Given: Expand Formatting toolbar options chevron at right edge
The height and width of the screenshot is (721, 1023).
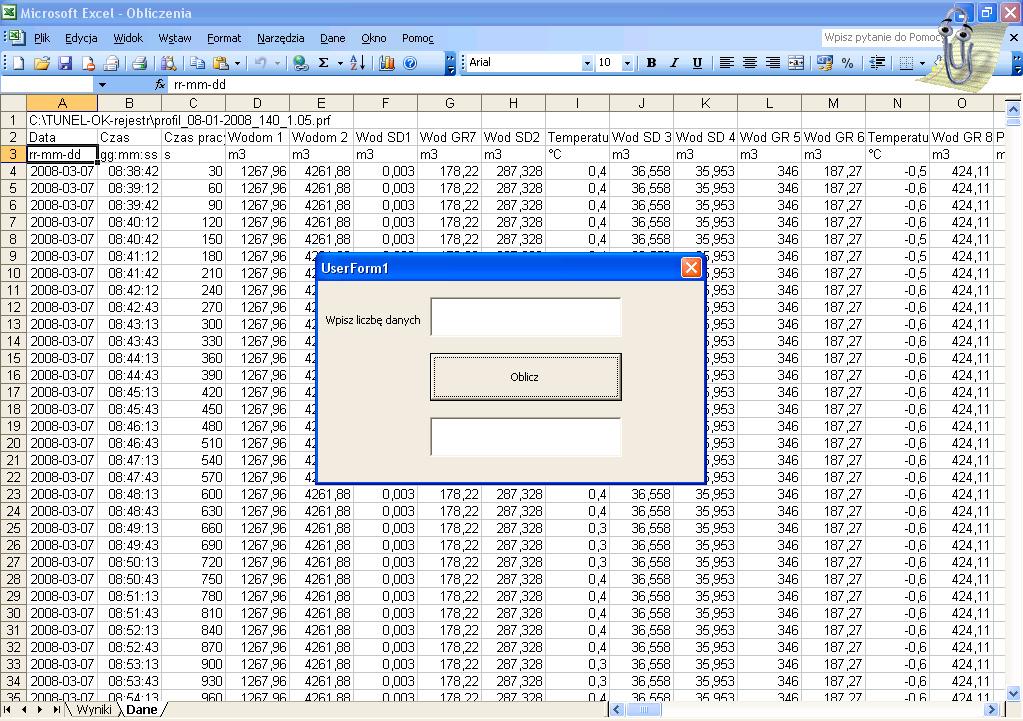Looking at the screenshot, I should pyautogui.click(x=1017, y=63).
